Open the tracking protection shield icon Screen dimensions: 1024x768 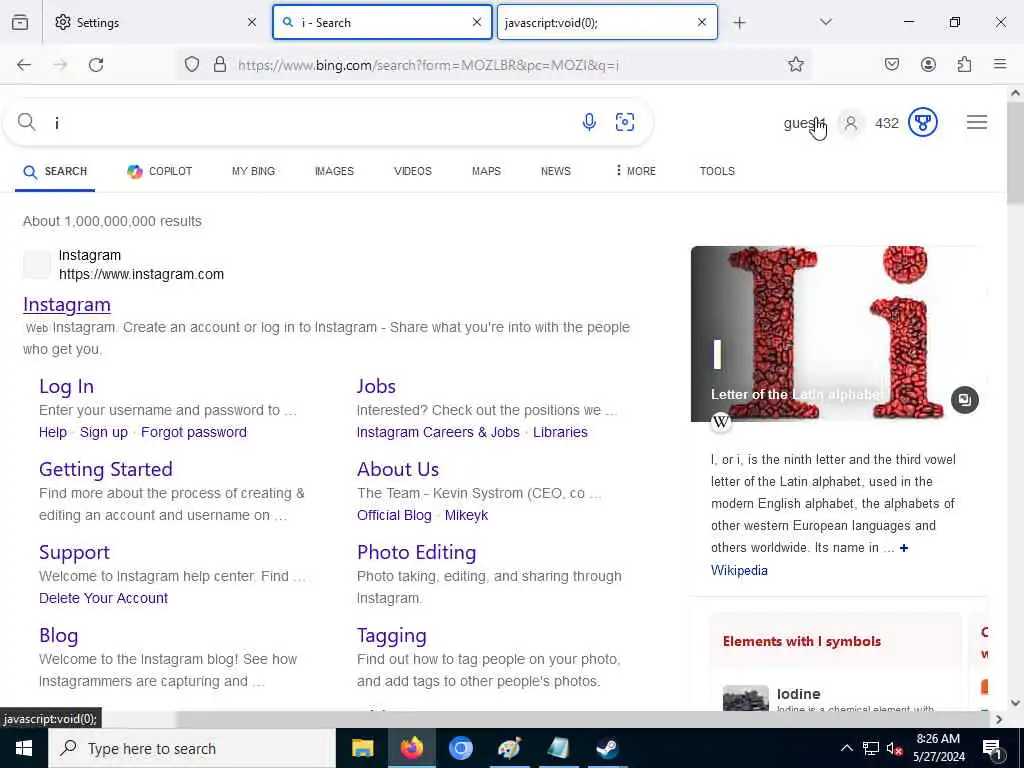click(191, 64)
